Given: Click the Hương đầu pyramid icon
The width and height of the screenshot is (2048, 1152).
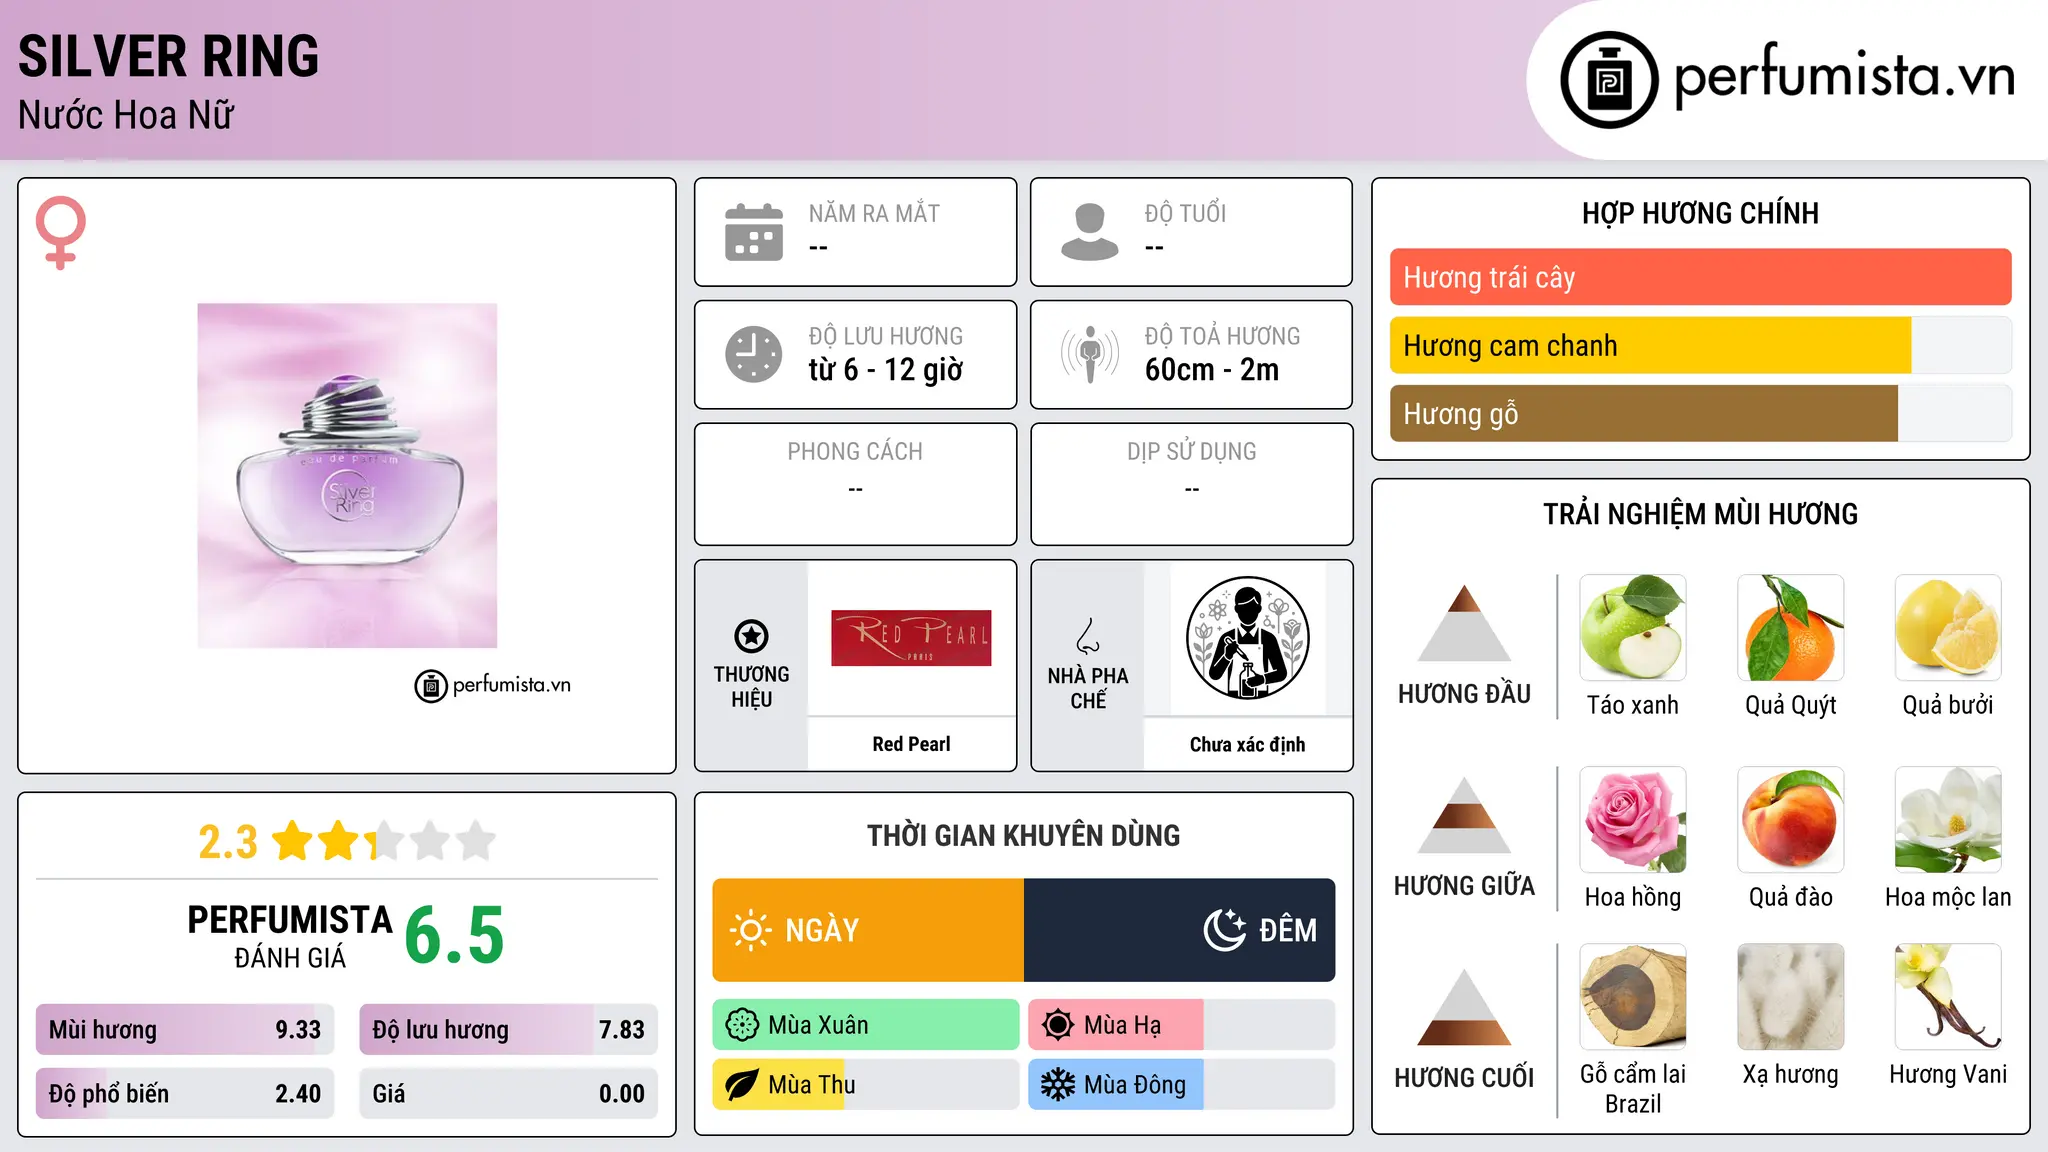Looking at the screenshot, I should click(x=1465, y=623).
